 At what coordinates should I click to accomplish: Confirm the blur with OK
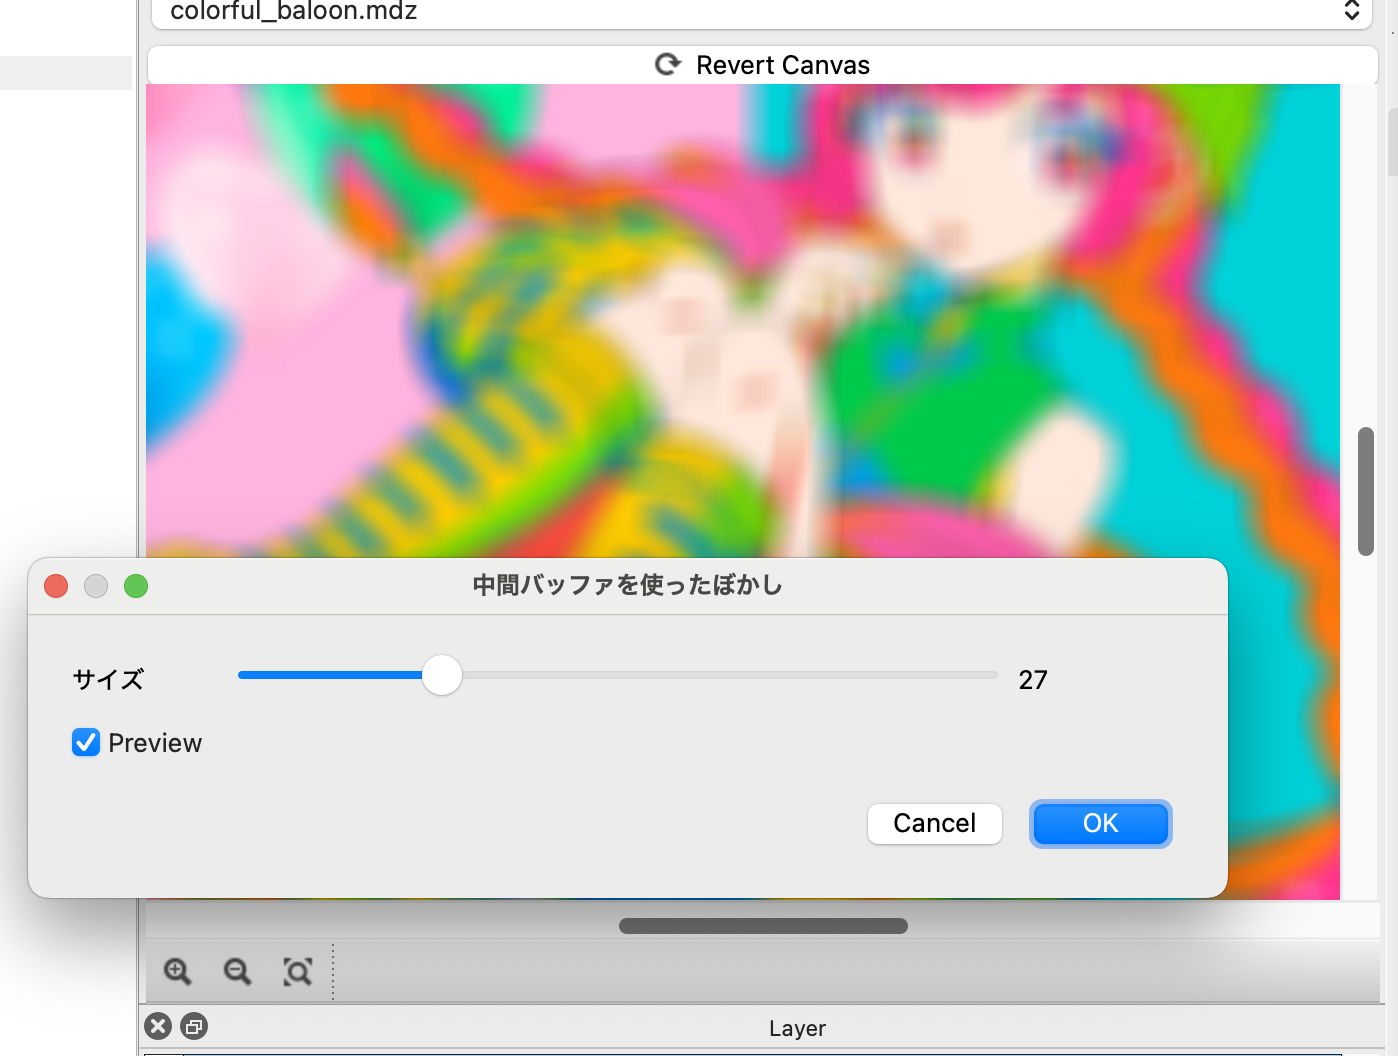(1100, 823)
